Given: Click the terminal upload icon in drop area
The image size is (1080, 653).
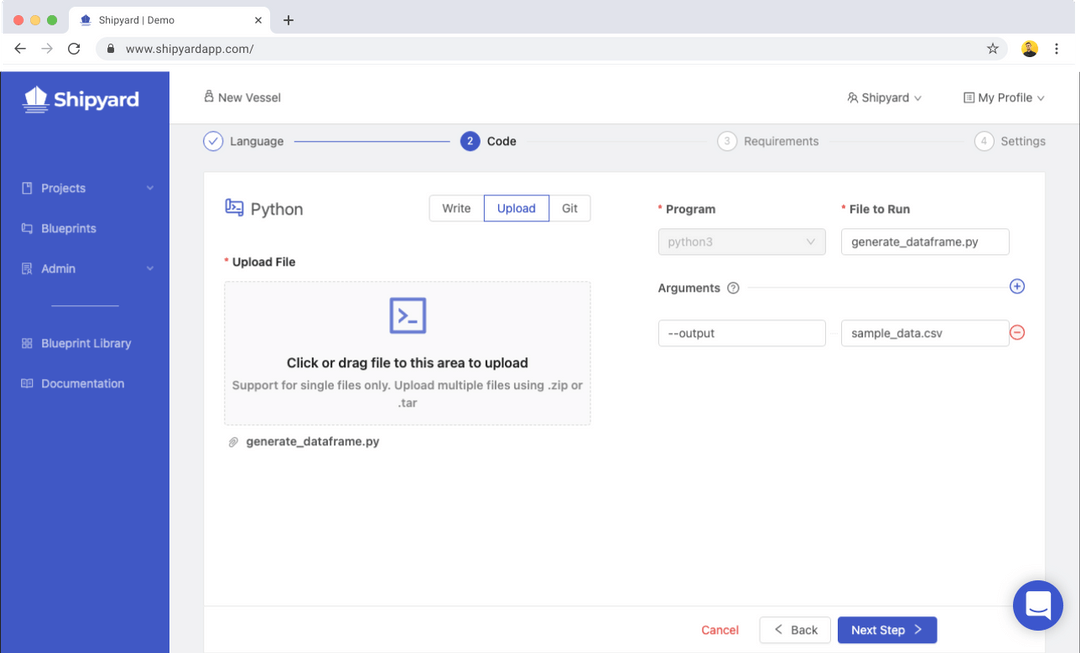Looking at the screenshot, I should click(x=408, y=316).
